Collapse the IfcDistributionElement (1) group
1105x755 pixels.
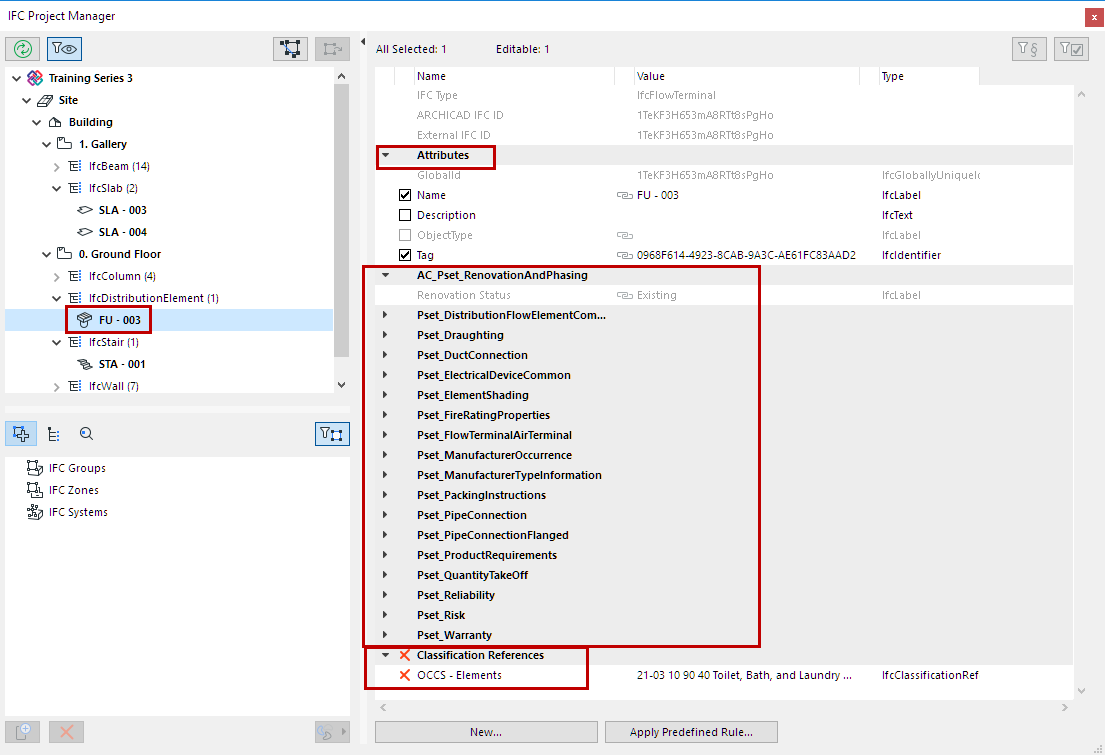pyautogui.click(x=56, y=298)
